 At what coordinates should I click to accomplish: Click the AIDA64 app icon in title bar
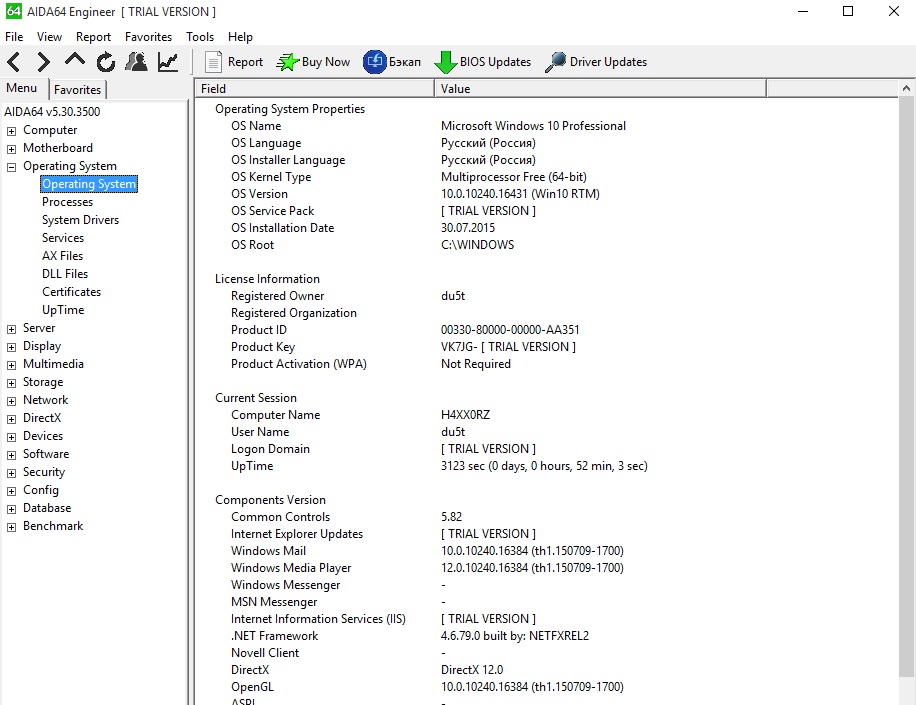(13, 11)
